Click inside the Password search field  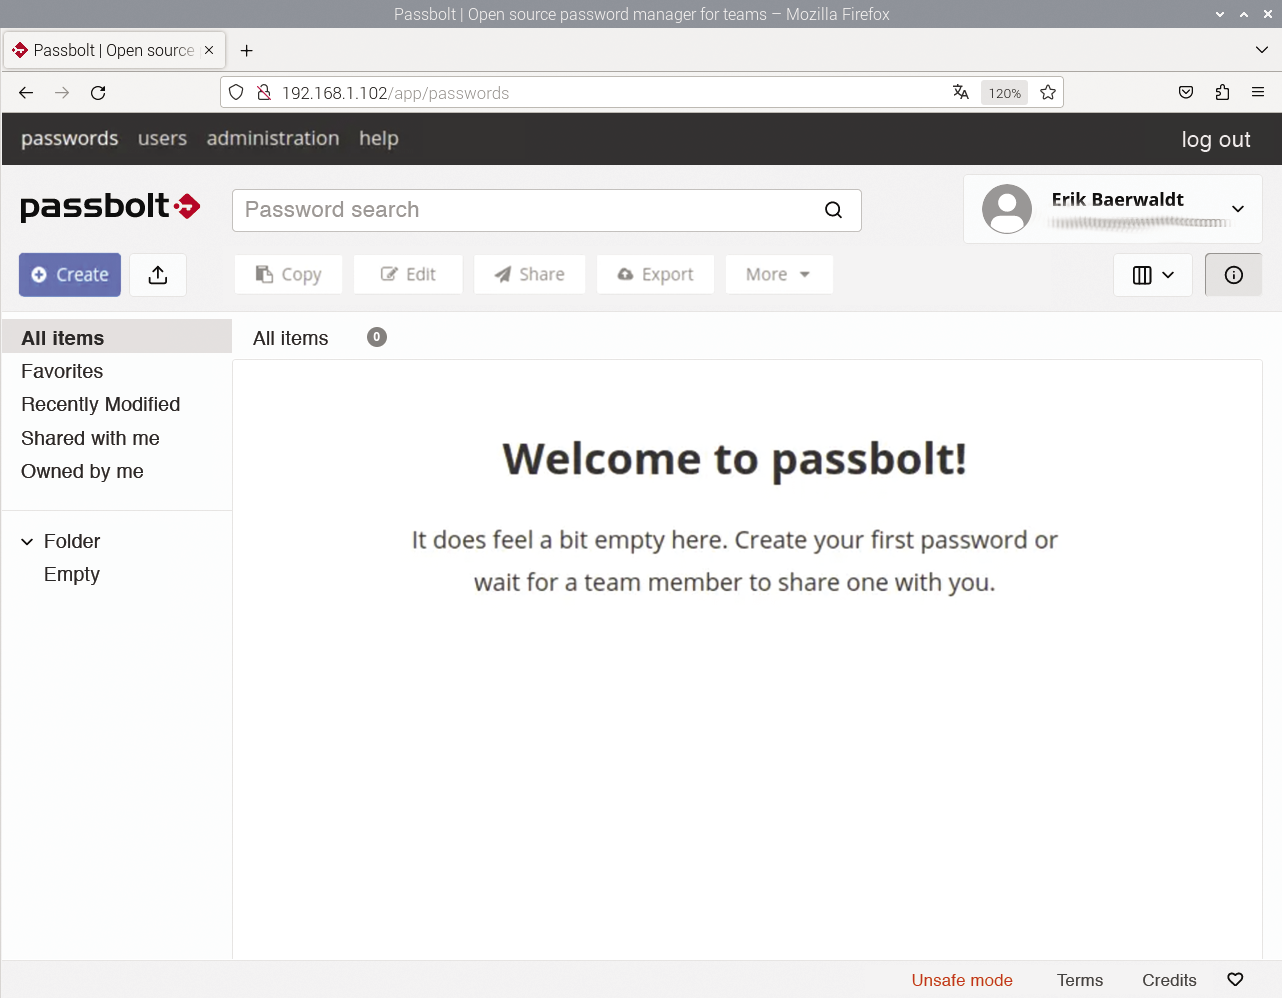coord(500,210)
